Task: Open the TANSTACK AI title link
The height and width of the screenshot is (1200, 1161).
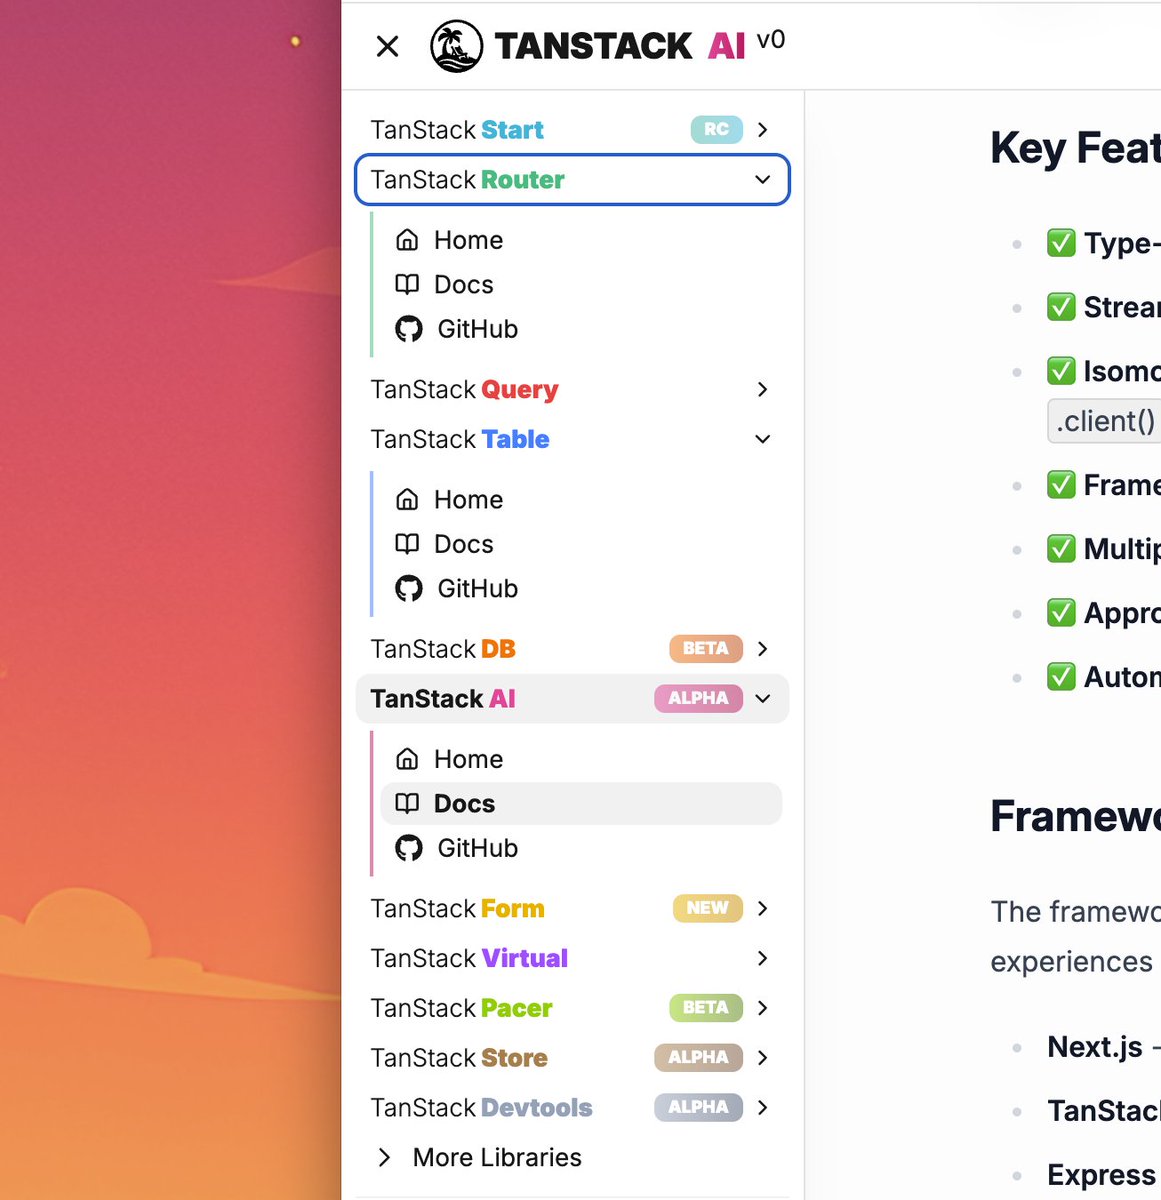Action: point(619,46)
